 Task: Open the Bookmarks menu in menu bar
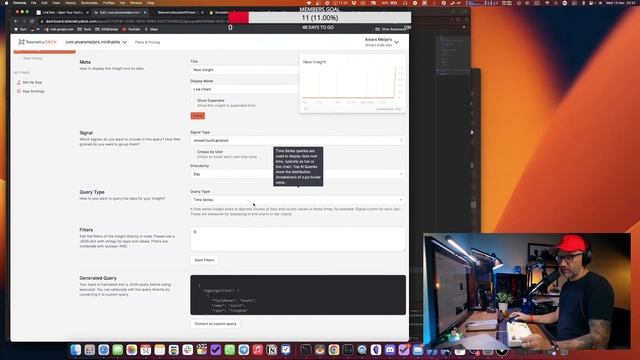tap(89, 2)
